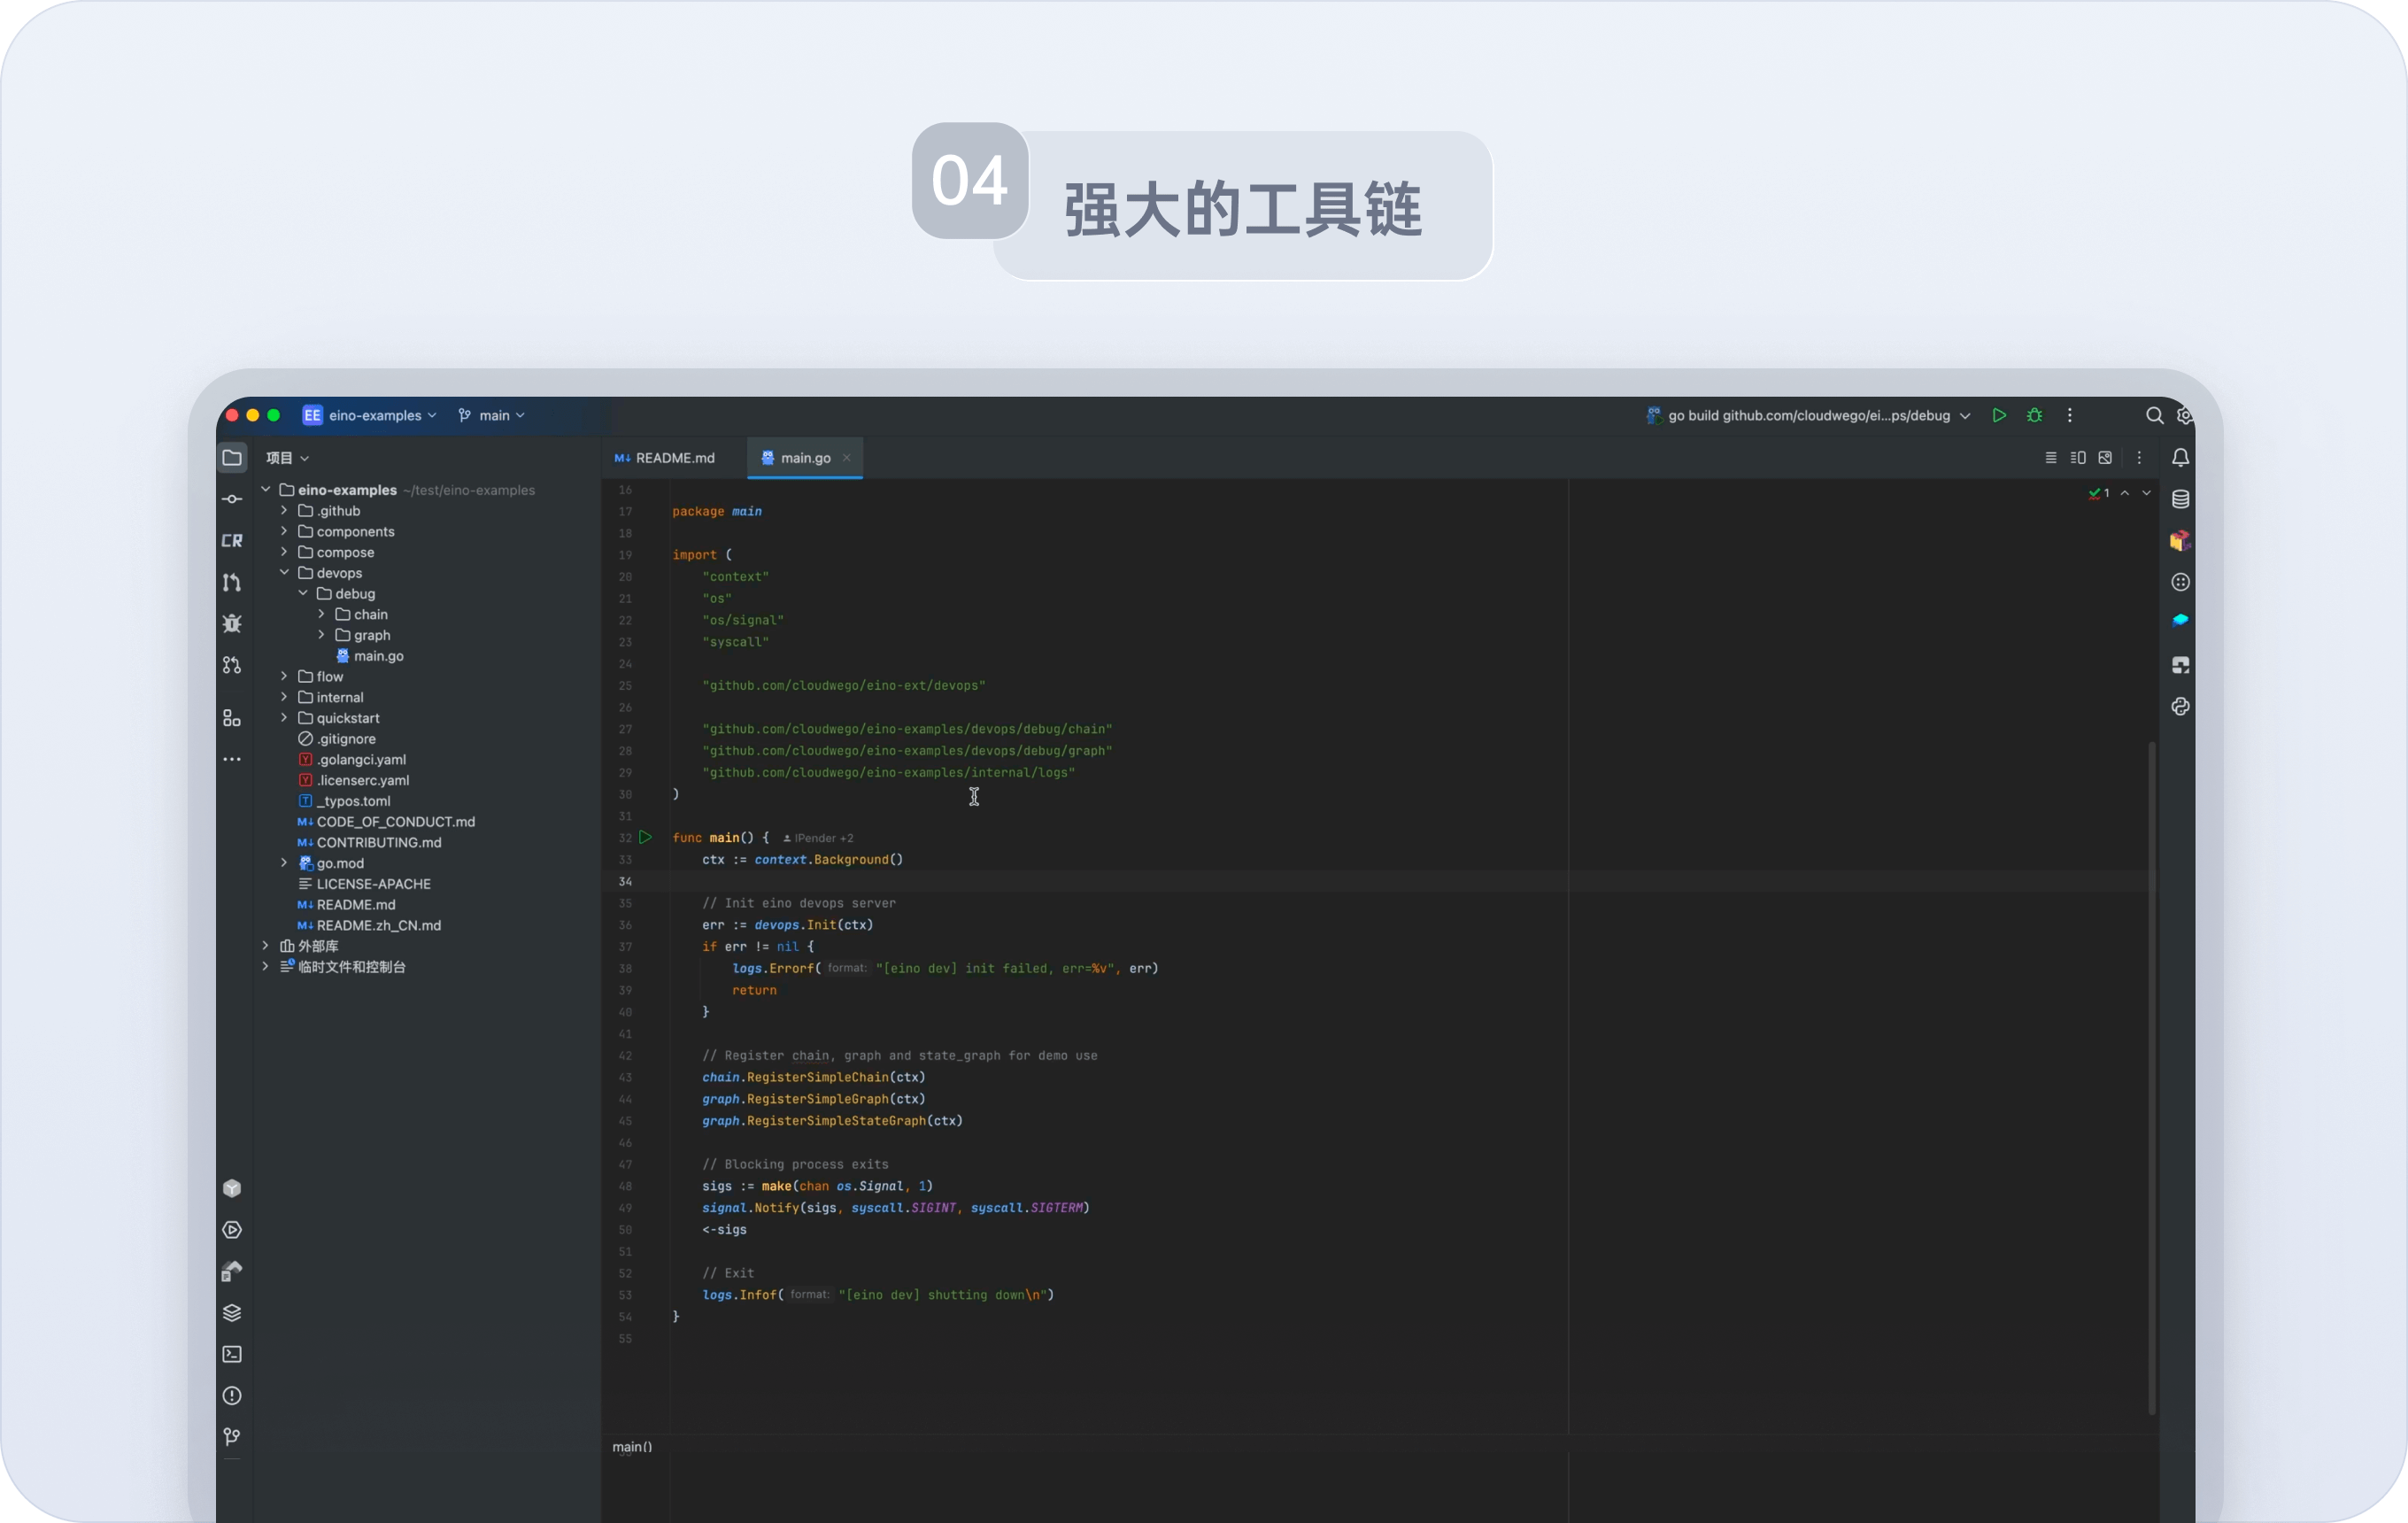Open the main branch dropdown
The width and height of the screenshot is (2408, 1523).
pyautogui.click(x=493, y=415)
